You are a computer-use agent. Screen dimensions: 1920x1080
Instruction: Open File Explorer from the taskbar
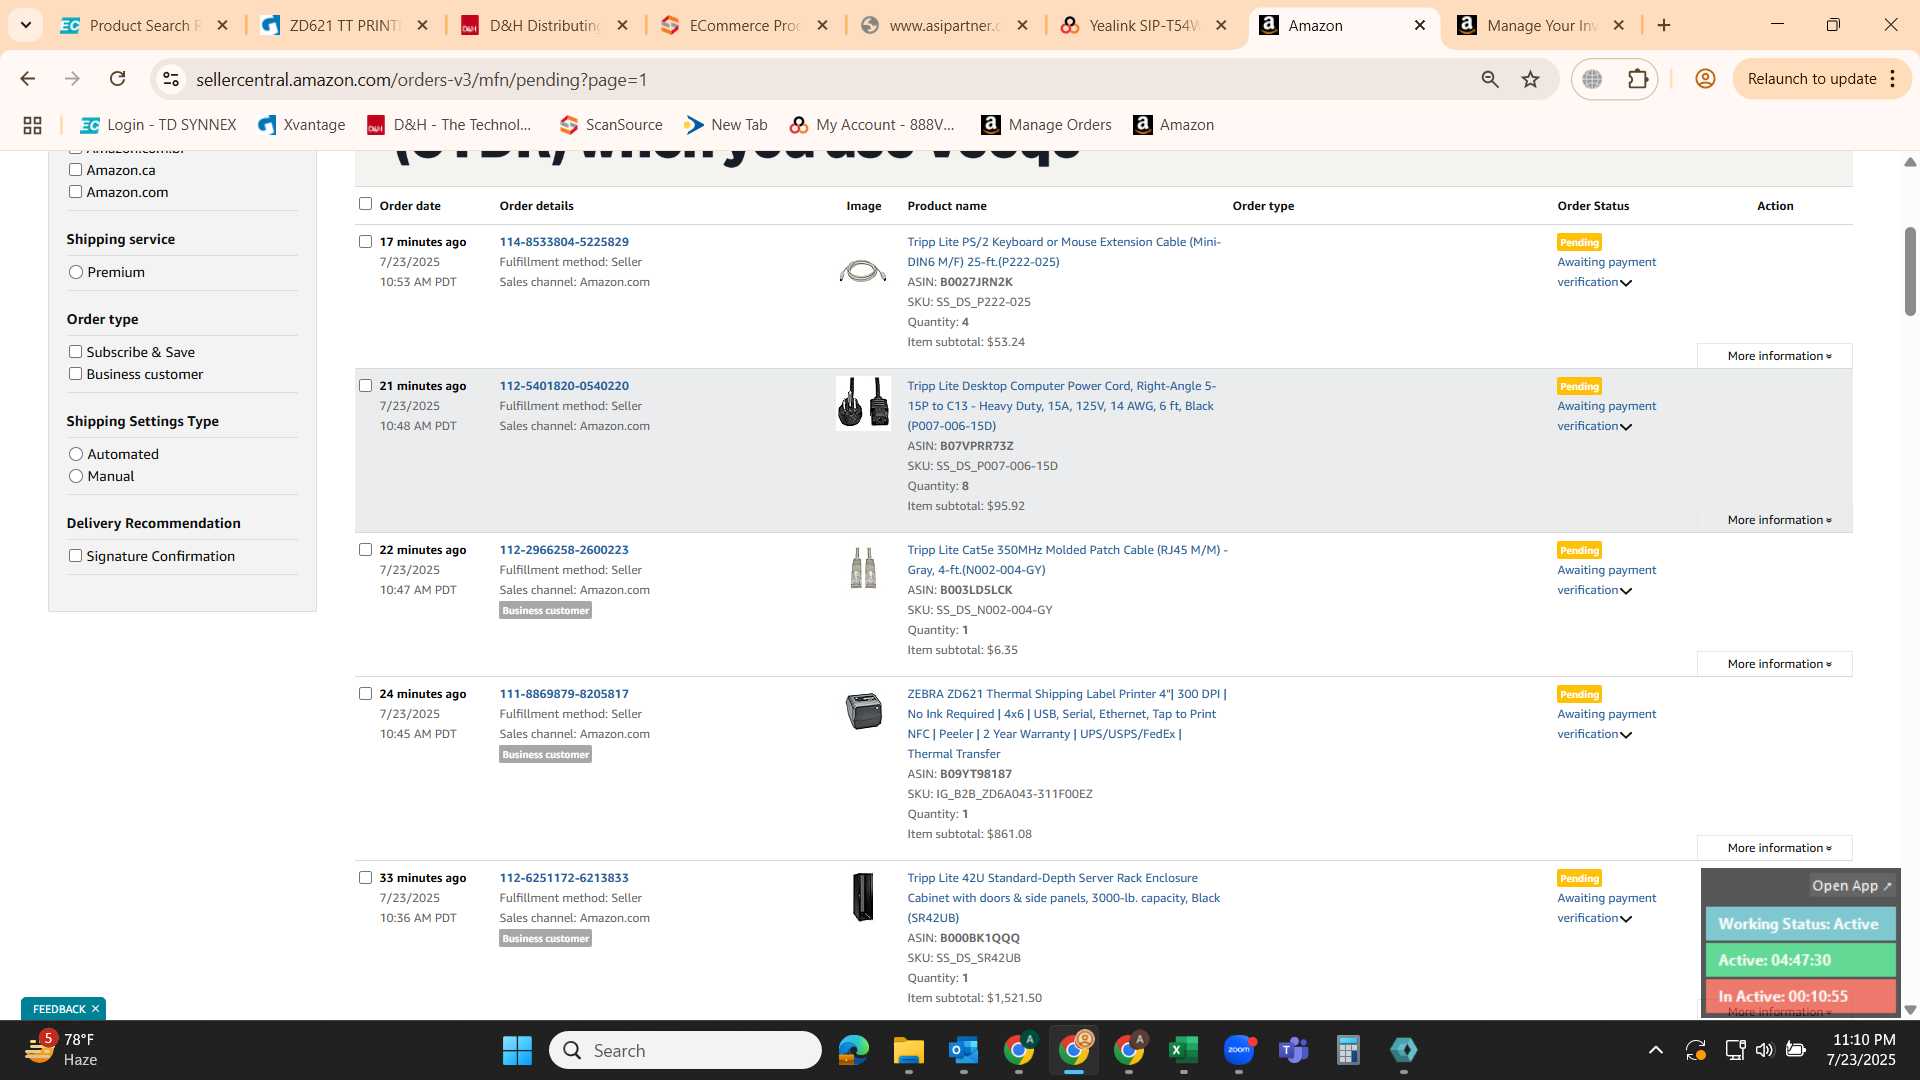pos(908,1050)
